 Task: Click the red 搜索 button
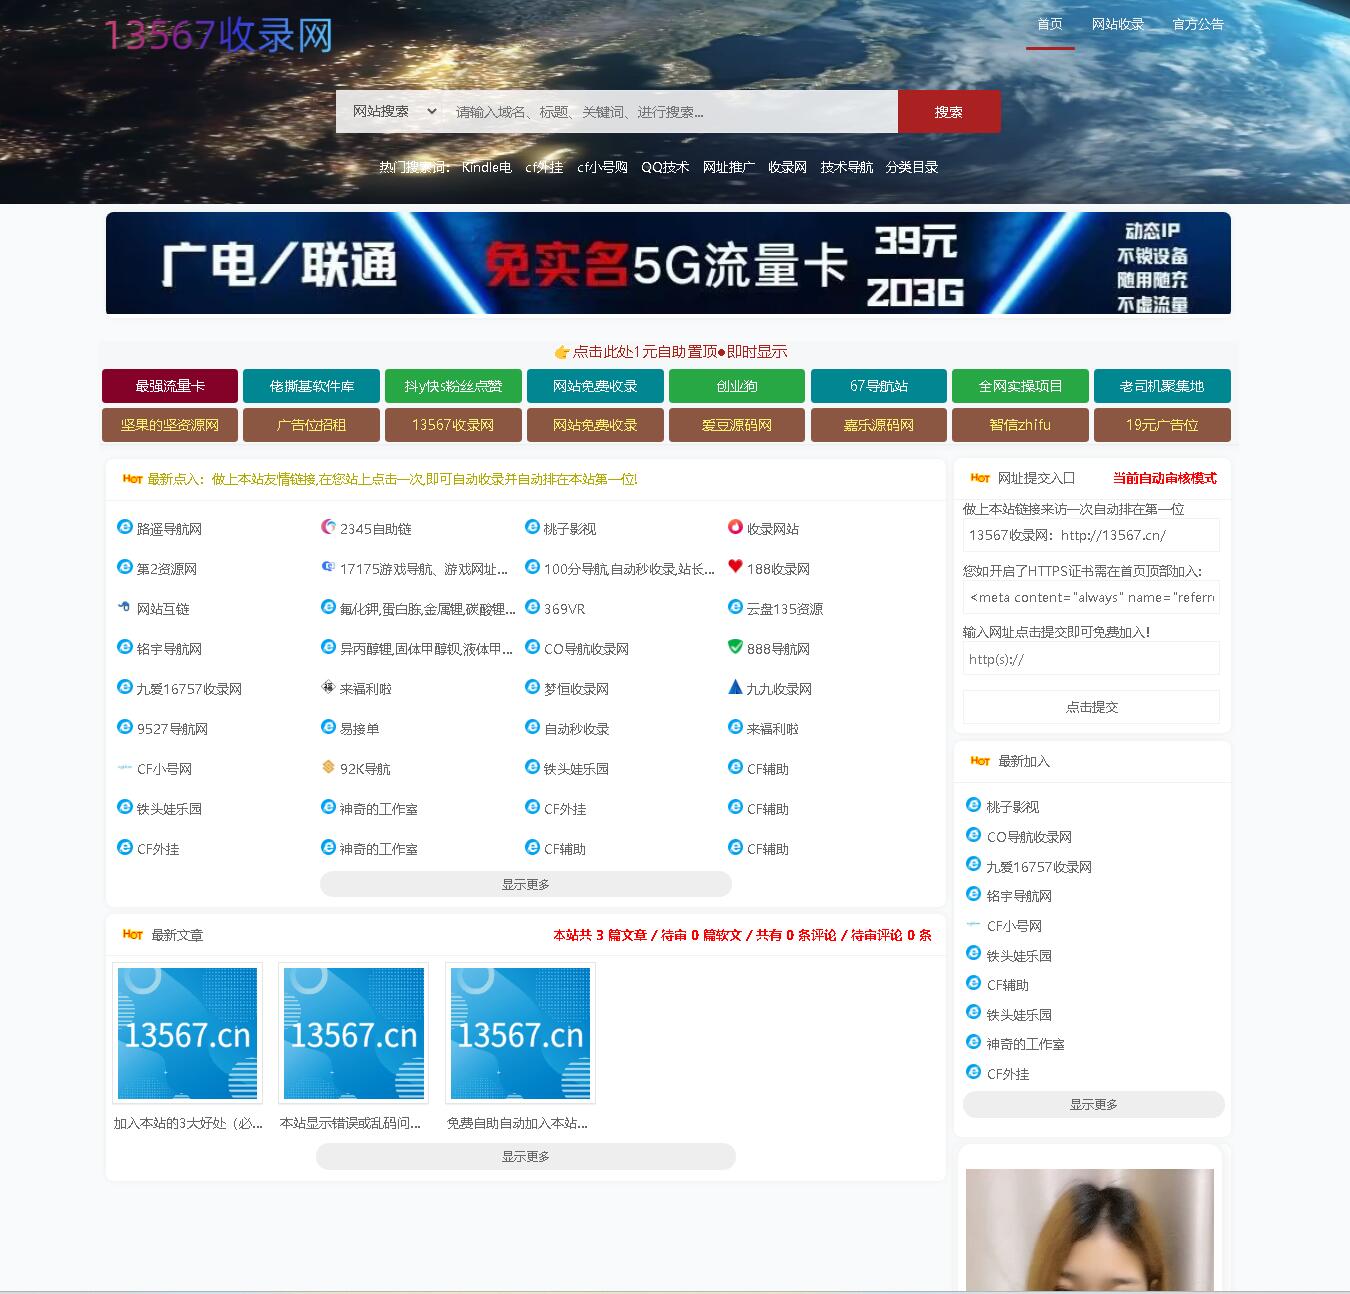[949, 112]
